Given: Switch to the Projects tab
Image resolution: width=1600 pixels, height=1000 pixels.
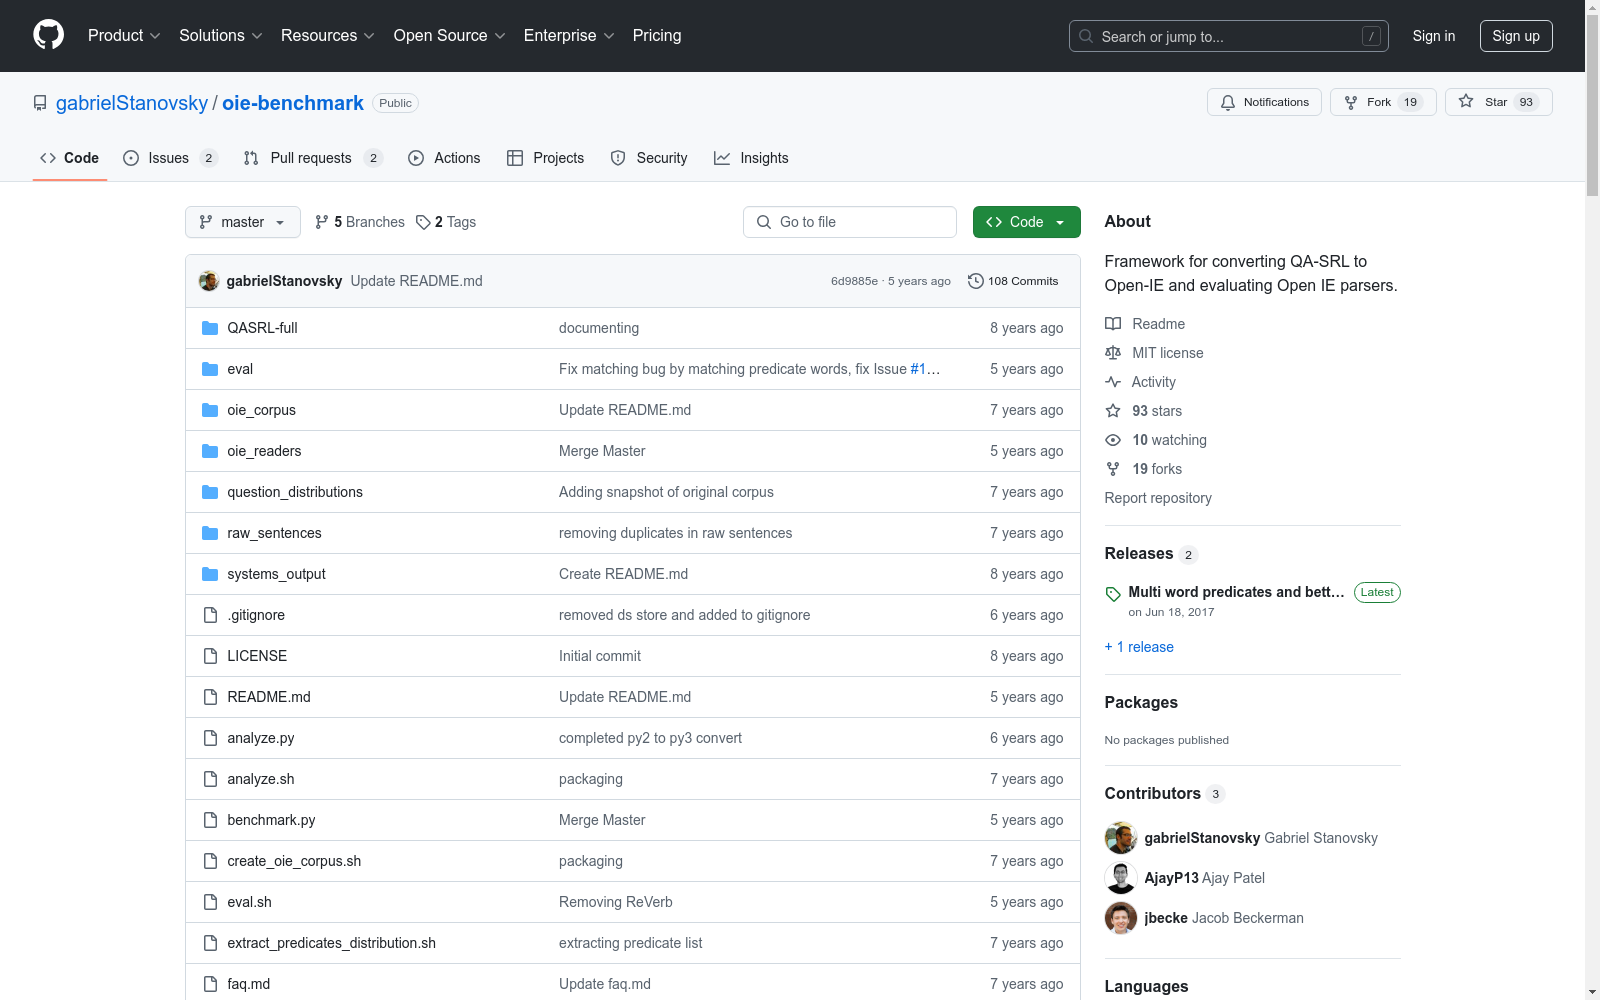Looking at the screenshot, I should coord(546,158).
